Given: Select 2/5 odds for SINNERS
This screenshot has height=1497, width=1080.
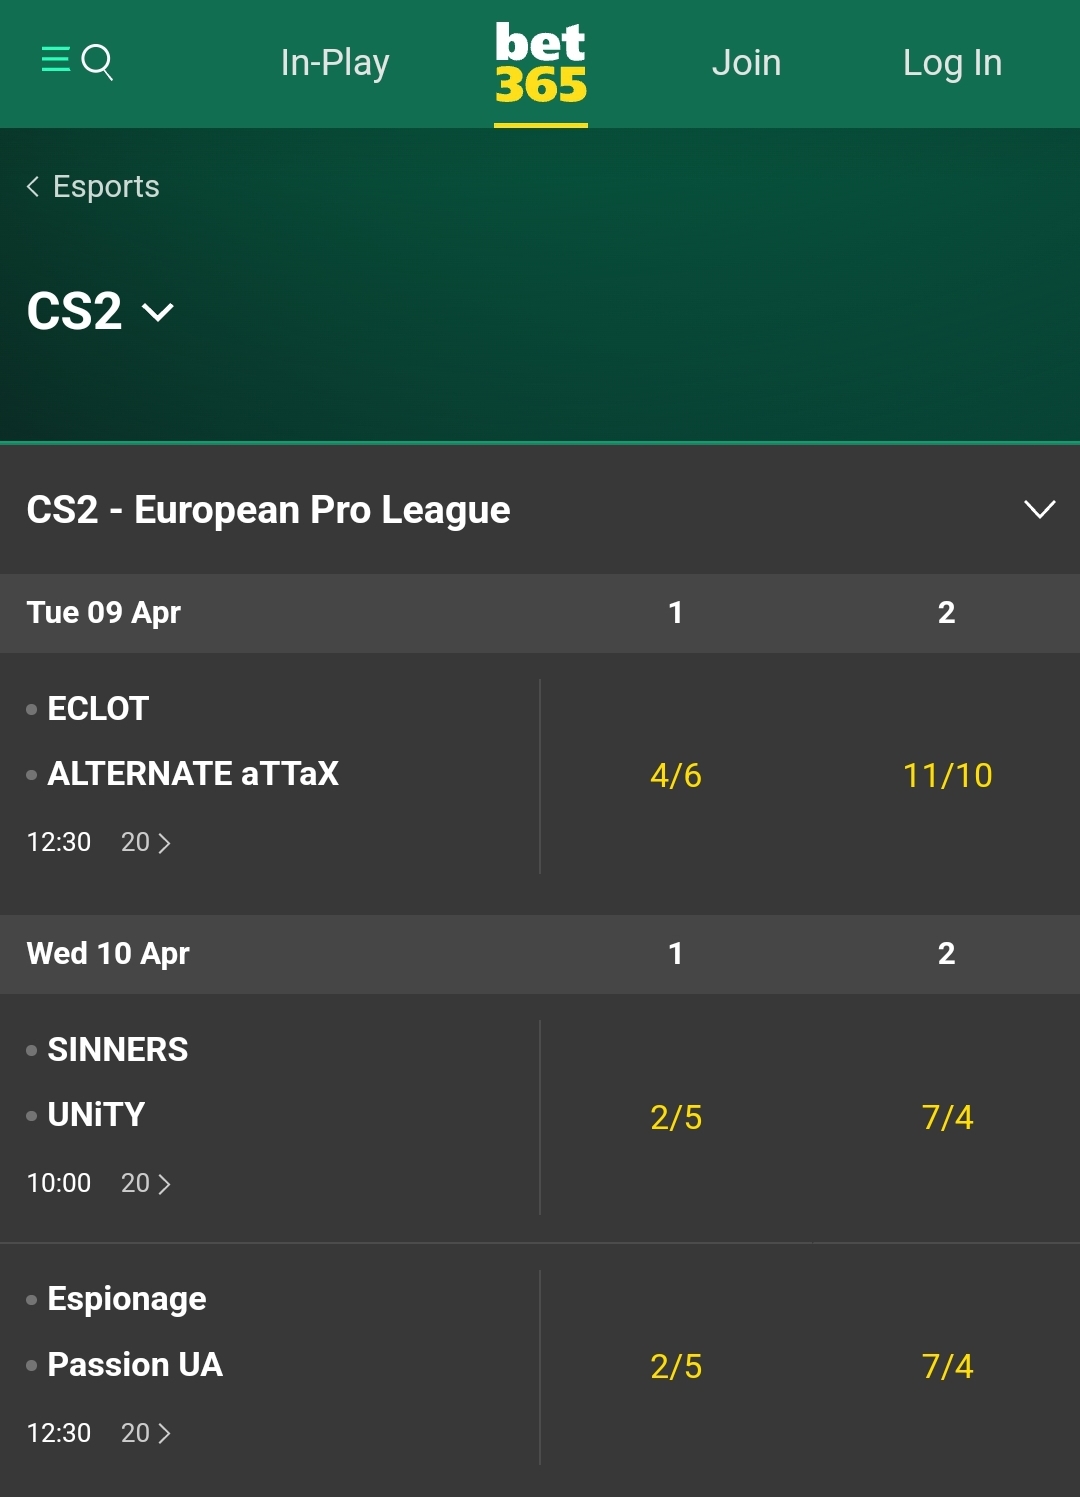Looking at the screenshot, I should pyautogui.click(x=675, y=1118).
